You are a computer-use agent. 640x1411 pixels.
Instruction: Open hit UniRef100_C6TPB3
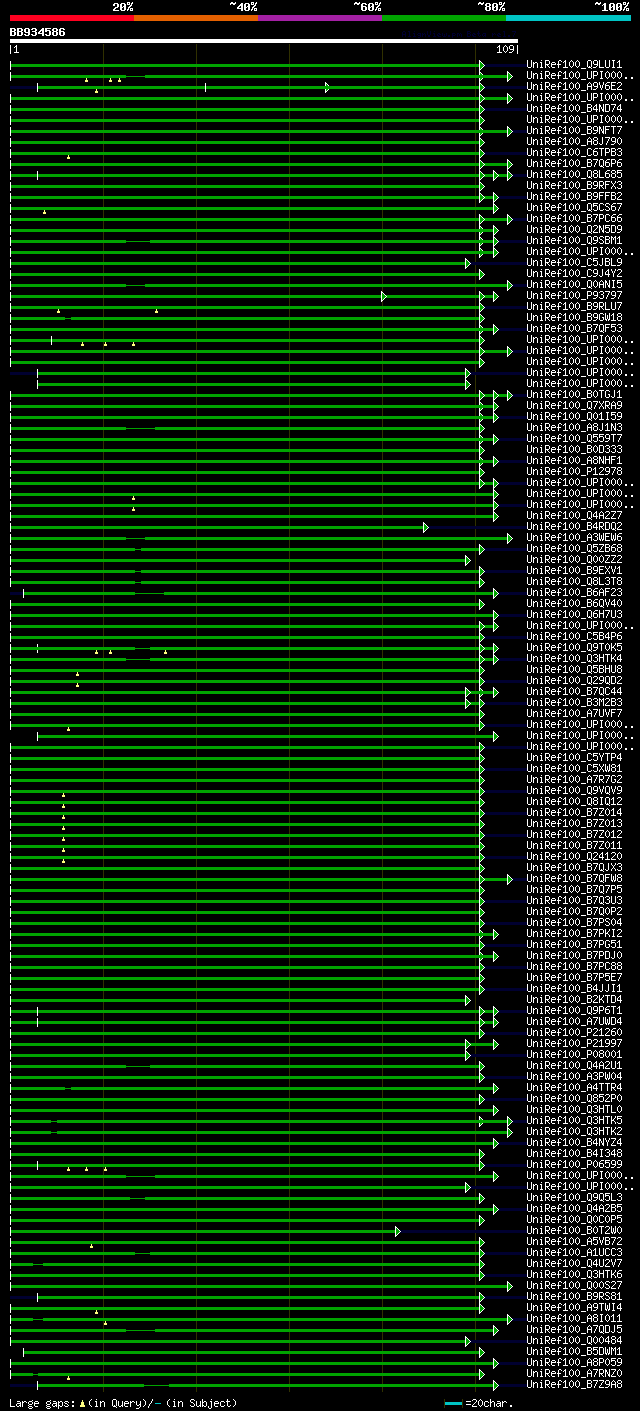574,153
